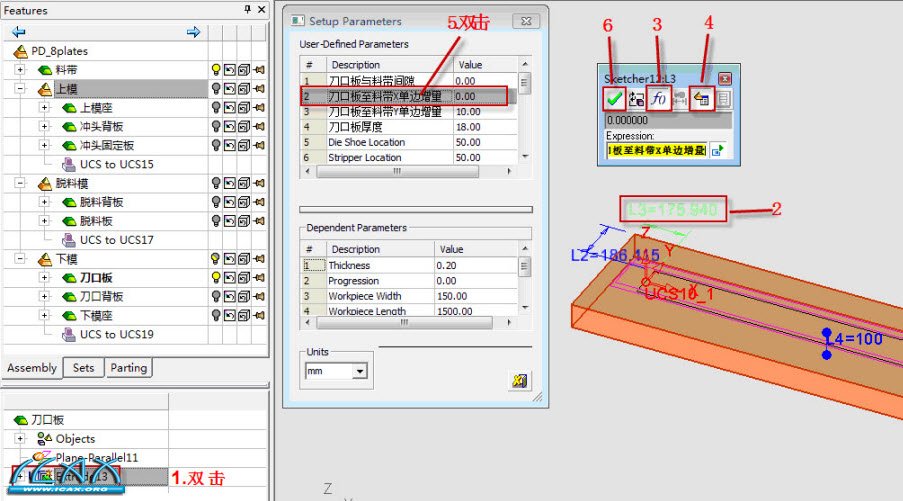The image size is (903, 501).
Task: Expand the 料带 tree node
Action: (20, 70)
